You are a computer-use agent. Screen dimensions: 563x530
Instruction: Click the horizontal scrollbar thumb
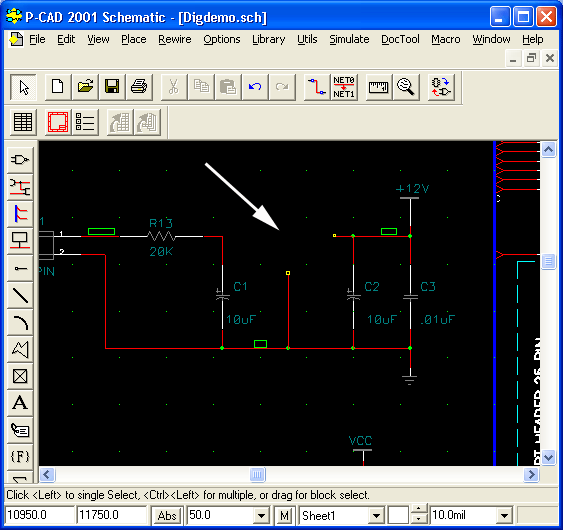[x=257, y=474]
